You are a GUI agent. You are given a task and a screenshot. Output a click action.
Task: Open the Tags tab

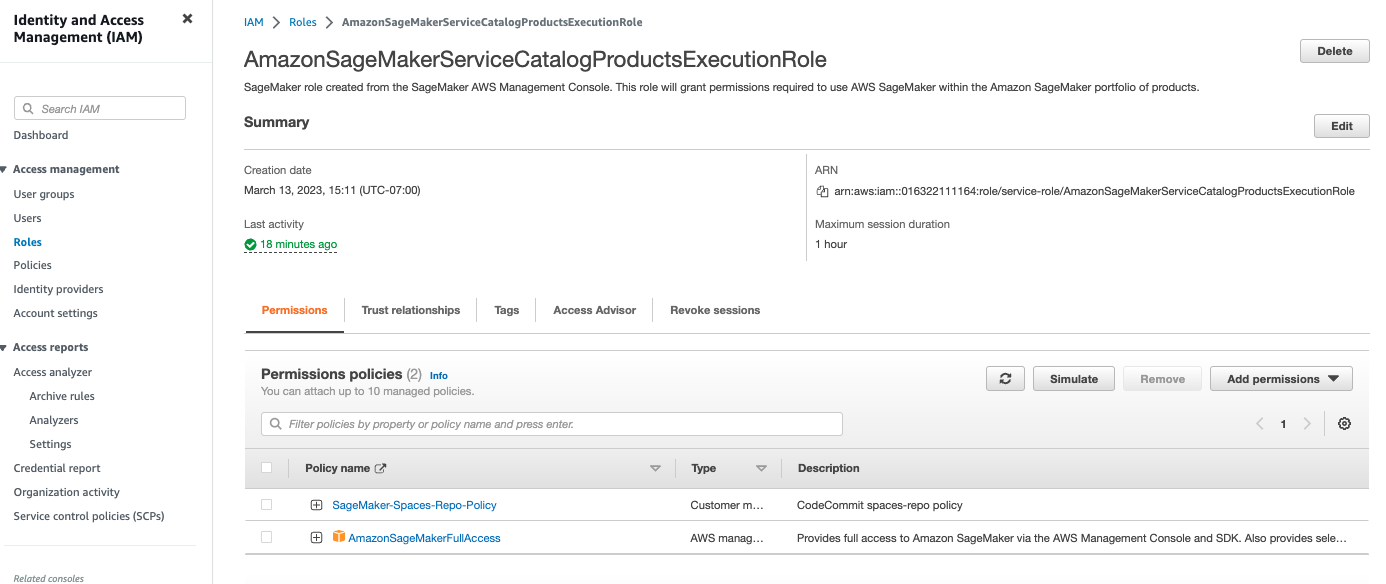[507, 310]
